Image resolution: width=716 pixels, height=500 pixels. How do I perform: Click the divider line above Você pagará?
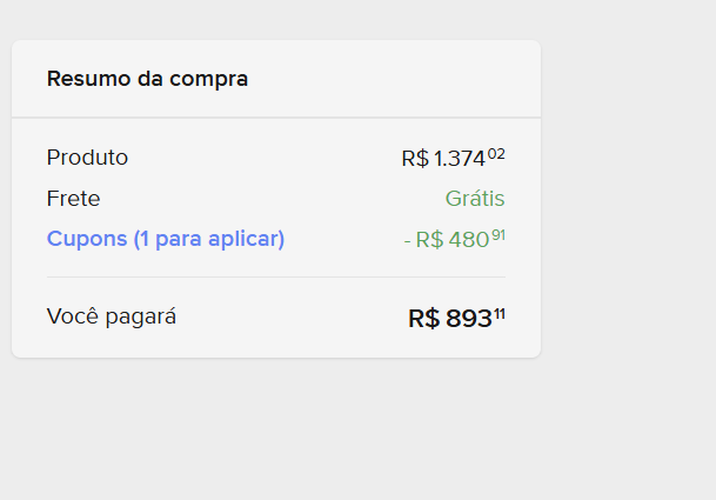(x=276, y=277)
